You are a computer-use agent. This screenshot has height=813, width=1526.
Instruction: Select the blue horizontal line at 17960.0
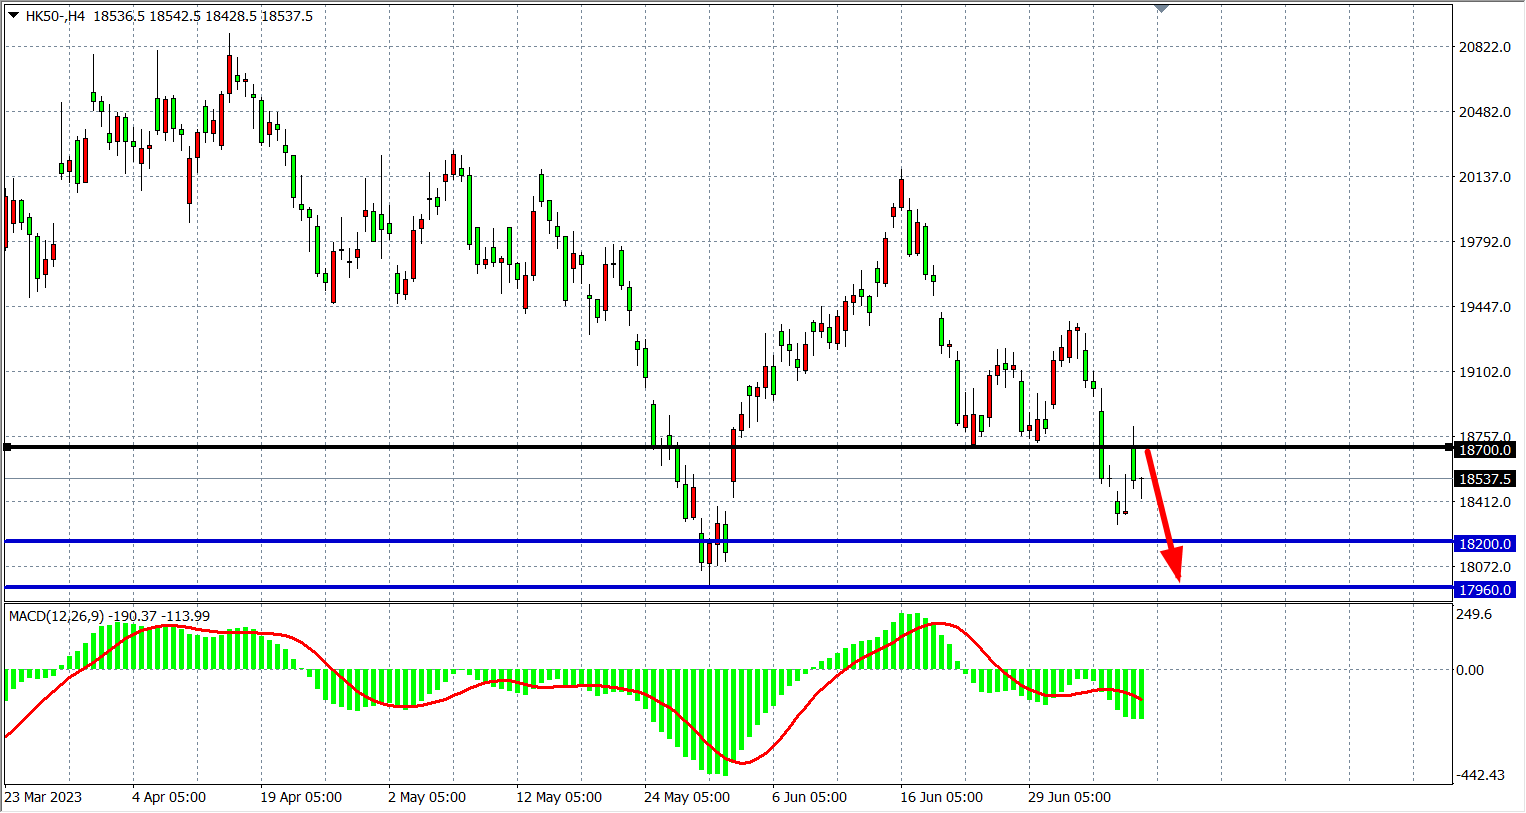pyautogui.click(x=400, y=587)
